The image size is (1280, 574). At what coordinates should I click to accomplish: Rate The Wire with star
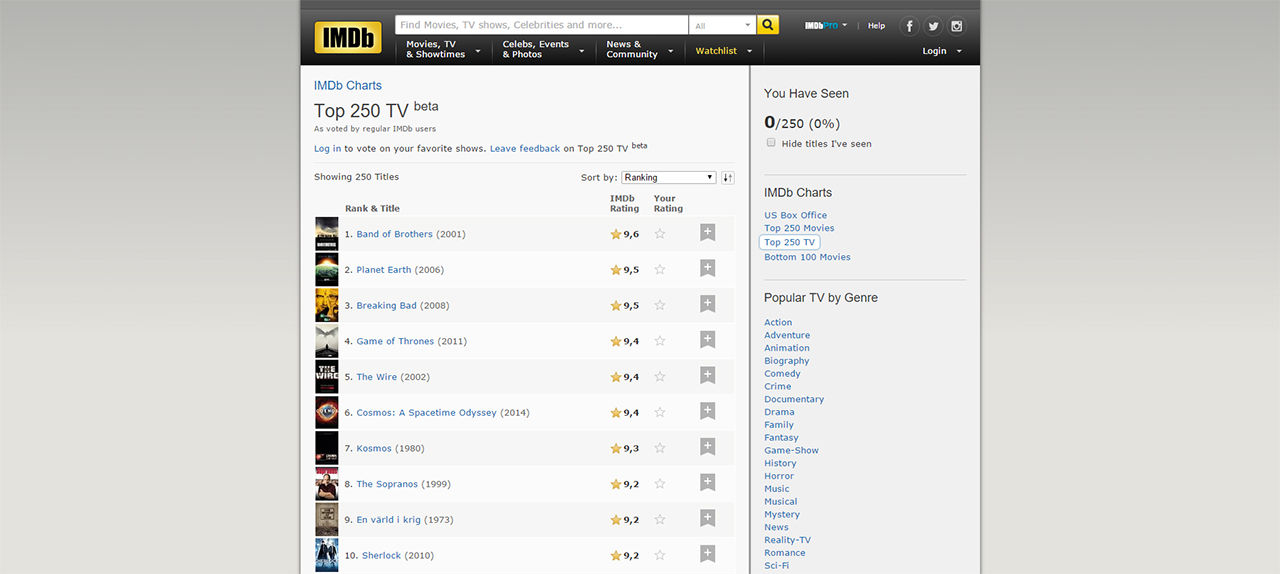[x=660, y=377]
